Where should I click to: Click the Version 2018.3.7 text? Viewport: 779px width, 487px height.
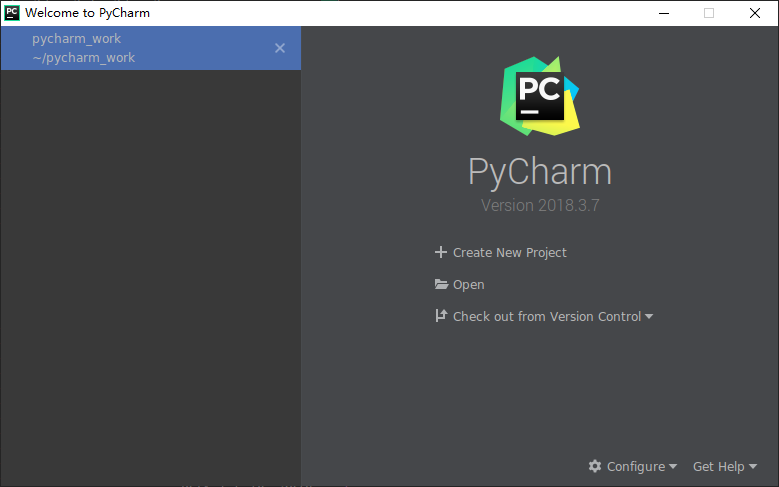point(540,205)
